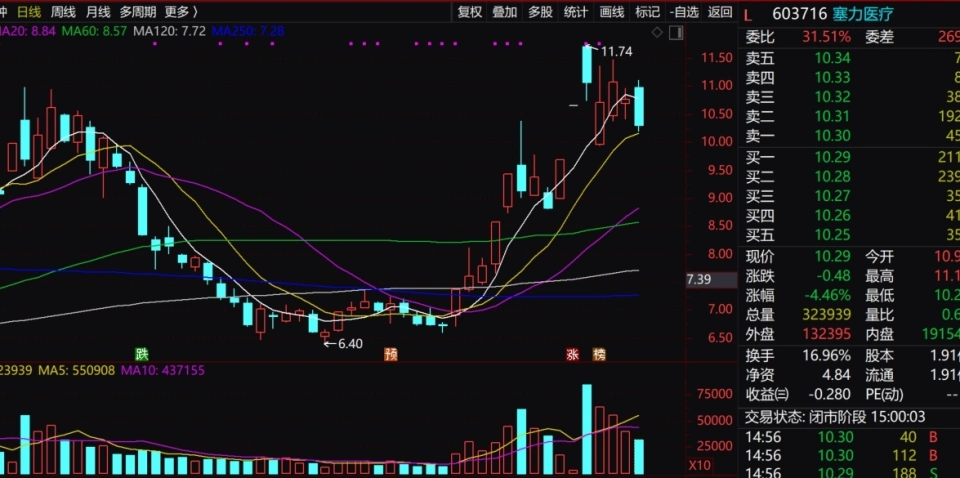Screen dimensions: 960x478
Task: Click the 返回 back button
Action: click(720, 12)
